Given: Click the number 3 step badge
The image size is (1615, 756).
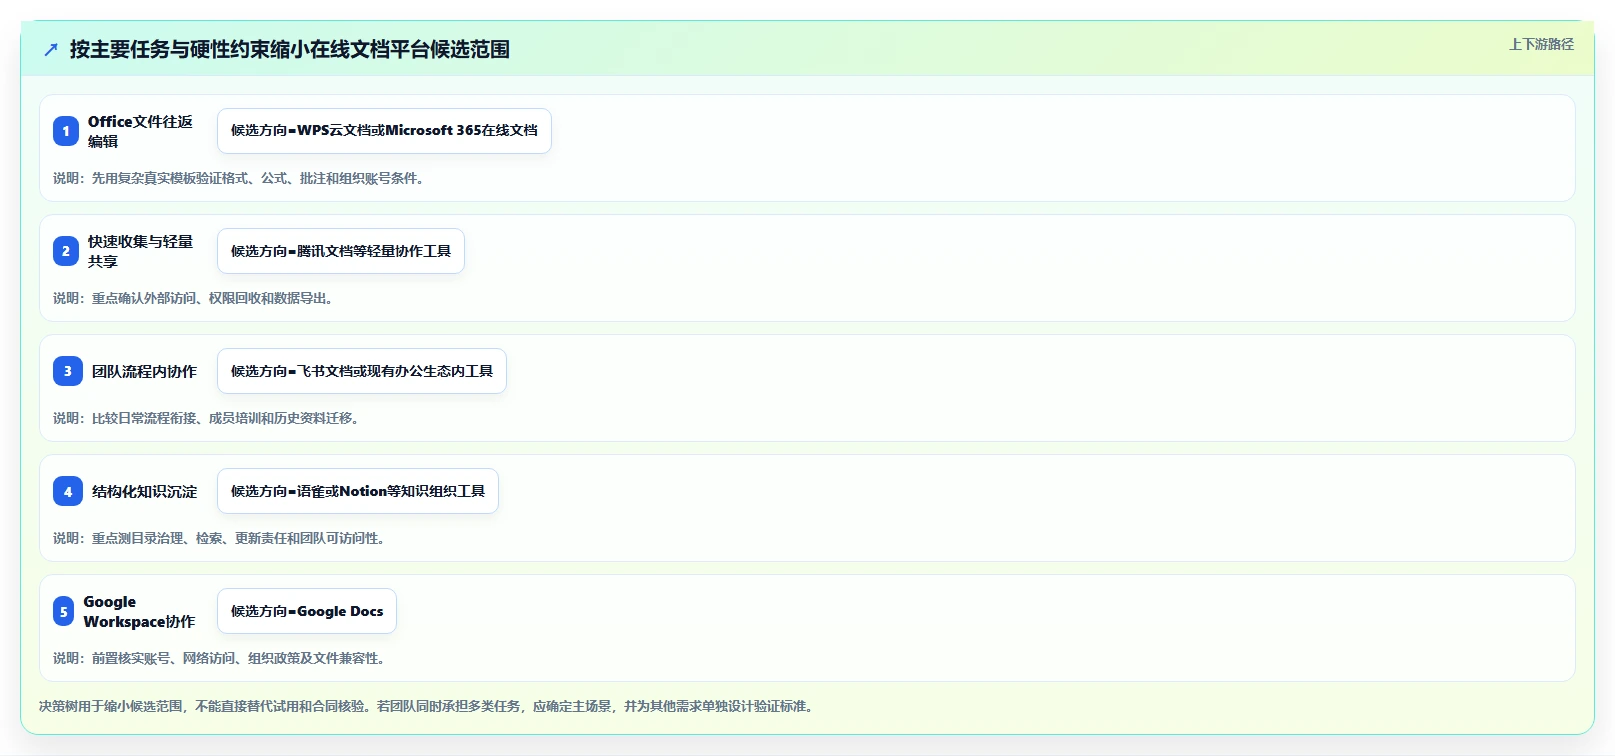Looking at the screenshot, I should [68, 371].
